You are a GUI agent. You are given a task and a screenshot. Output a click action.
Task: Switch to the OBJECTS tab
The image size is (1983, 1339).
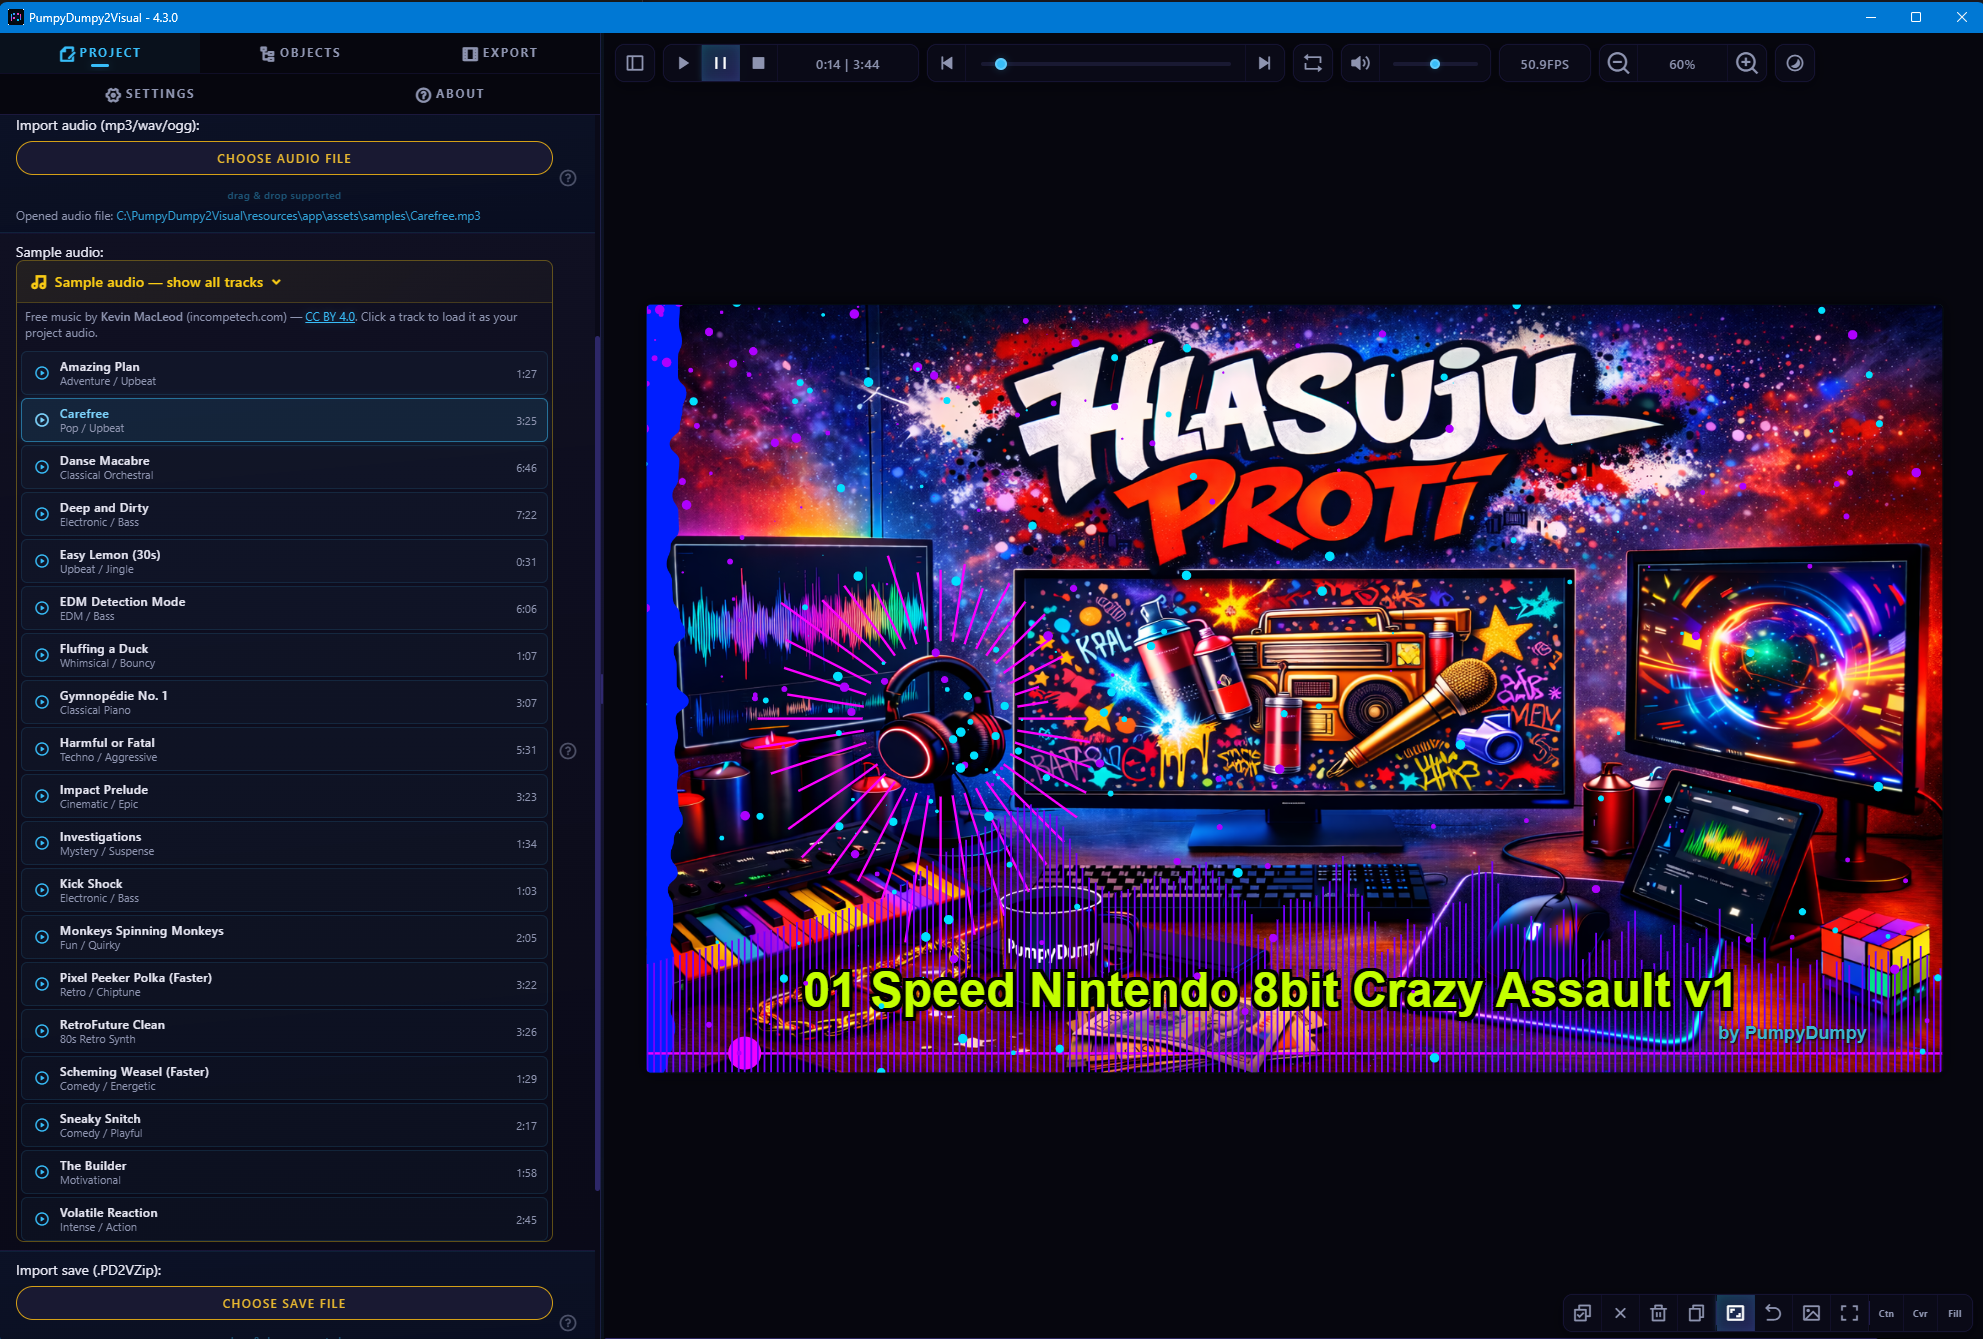[x=299, y=52]
